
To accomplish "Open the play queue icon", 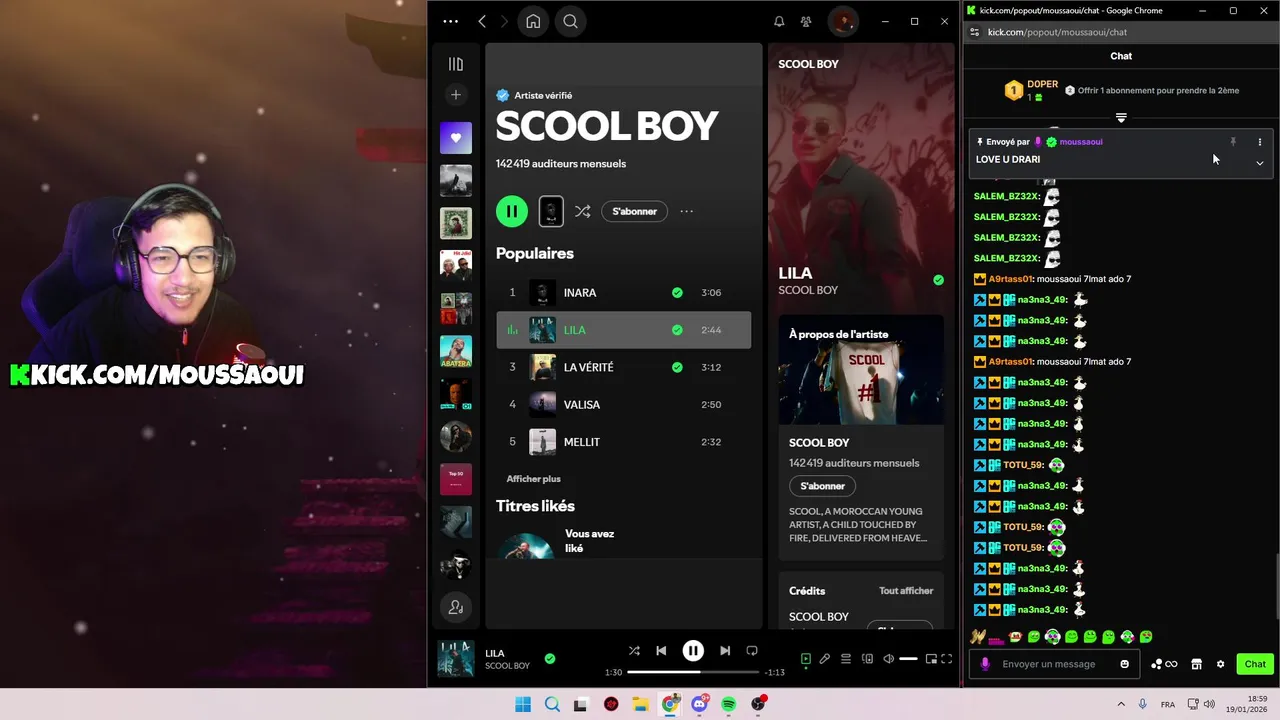I will pyautogui.click(x=846, y=659).
